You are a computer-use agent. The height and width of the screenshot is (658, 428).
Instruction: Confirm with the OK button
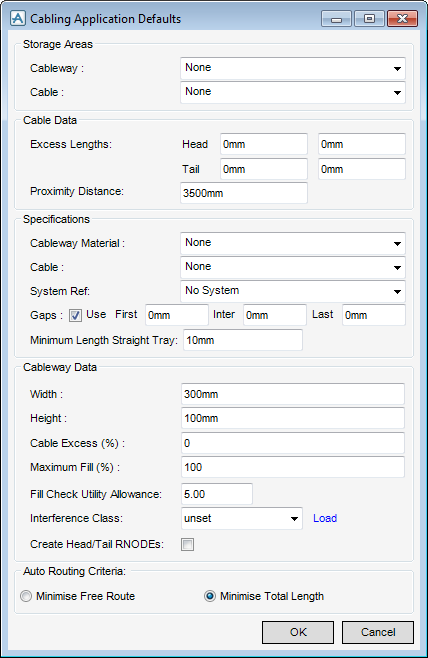click(x=298, y=632)
